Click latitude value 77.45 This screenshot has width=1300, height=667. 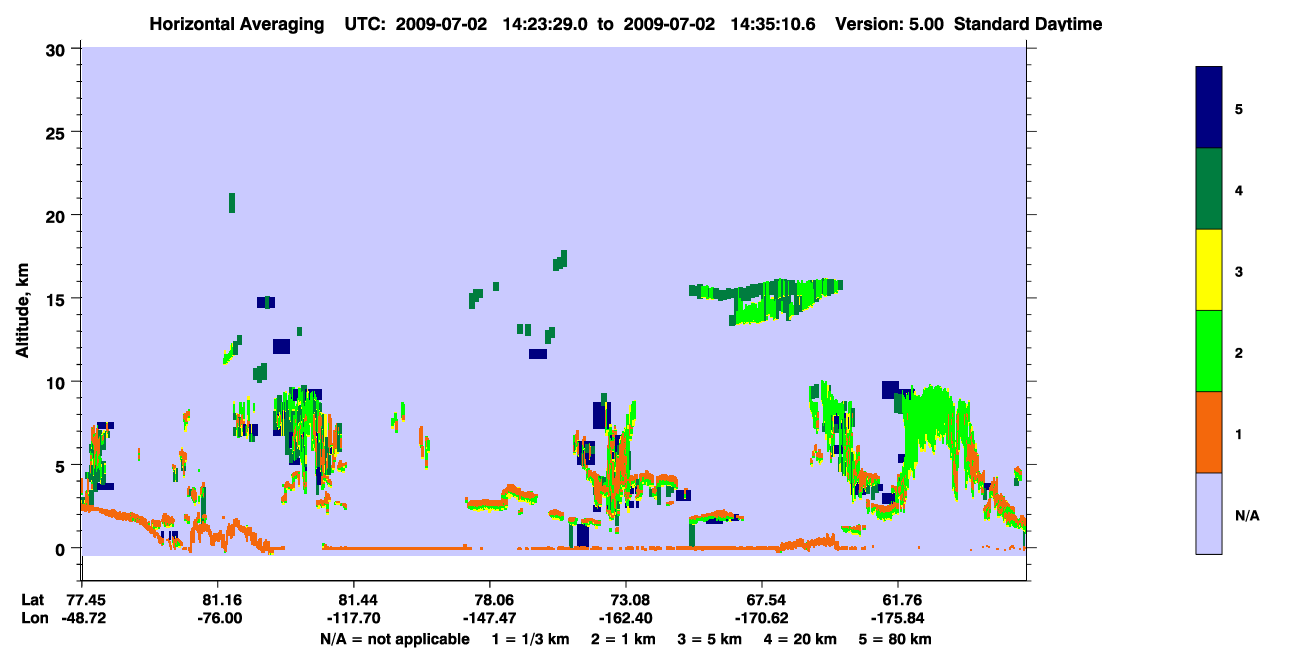[x=82, y=600]
